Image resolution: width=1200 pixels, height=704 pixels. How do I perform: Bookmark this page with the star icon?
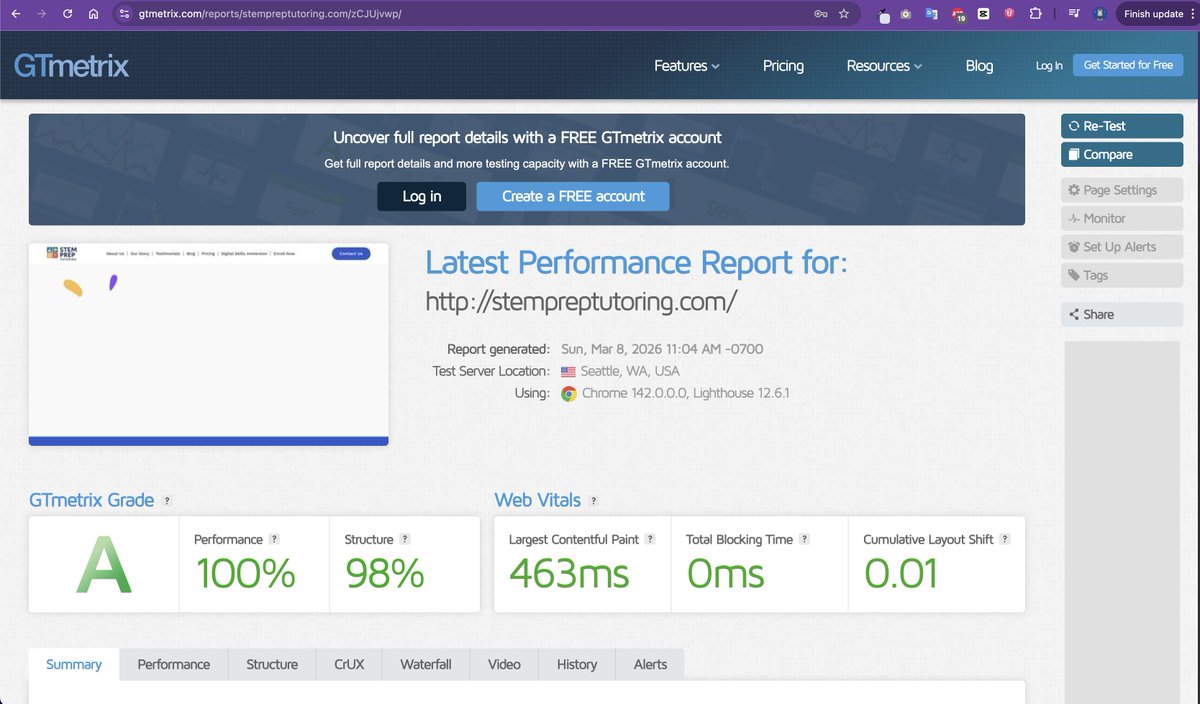[x=844, y=14]
